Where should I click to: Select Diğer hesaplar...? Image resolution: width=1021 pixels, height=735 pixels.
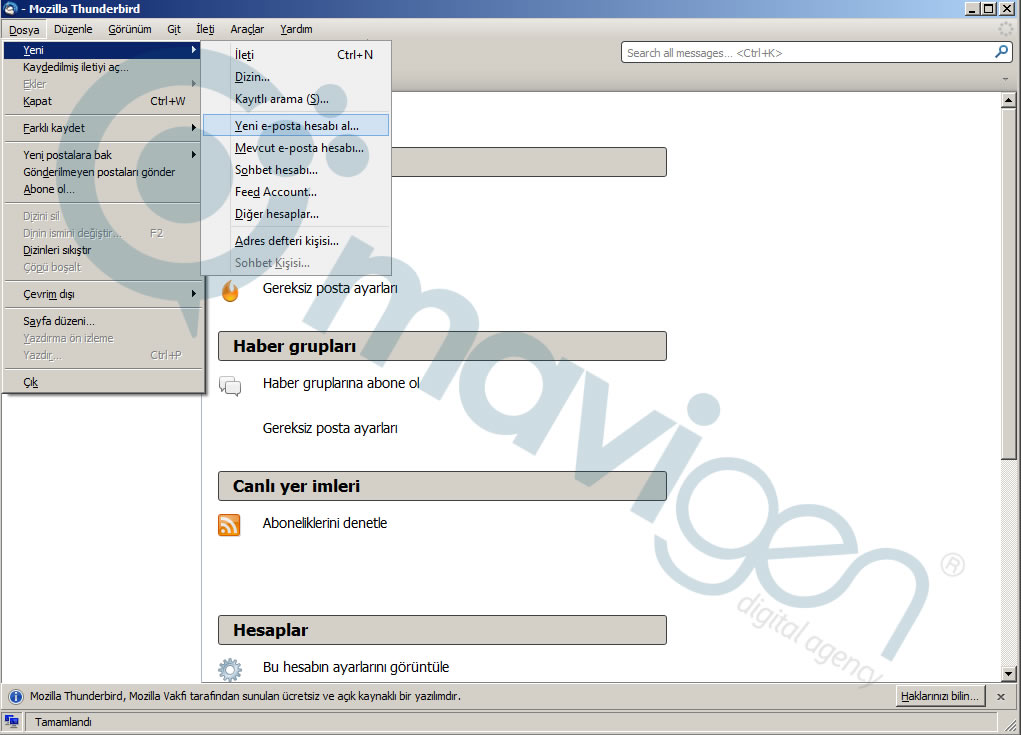tap(296, 214)
